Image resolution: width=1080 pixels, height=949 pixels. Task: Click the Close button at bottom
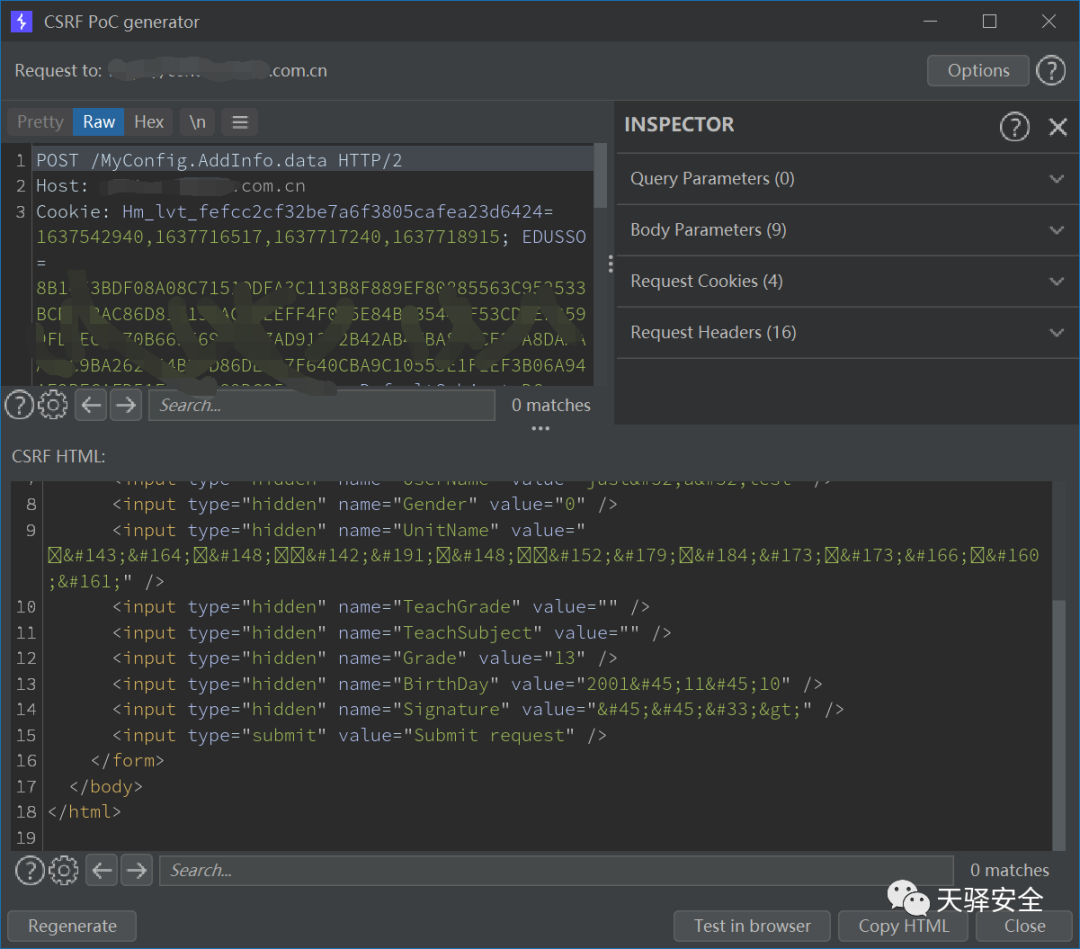[x=1024, y=926]
